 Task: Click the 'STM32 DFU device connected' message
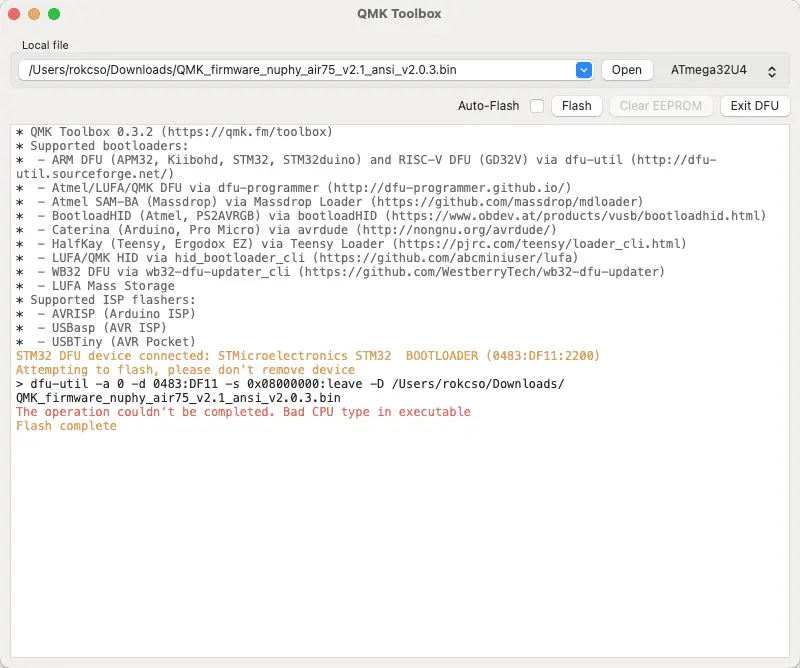(308, 356)
